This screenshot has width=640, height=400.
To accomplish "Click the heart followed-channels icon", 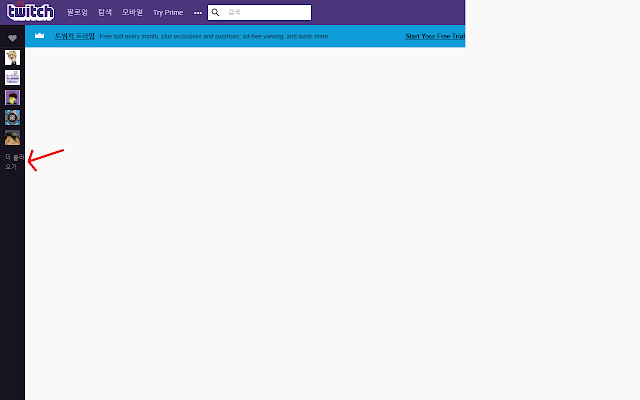I will [x=12, y=38].
